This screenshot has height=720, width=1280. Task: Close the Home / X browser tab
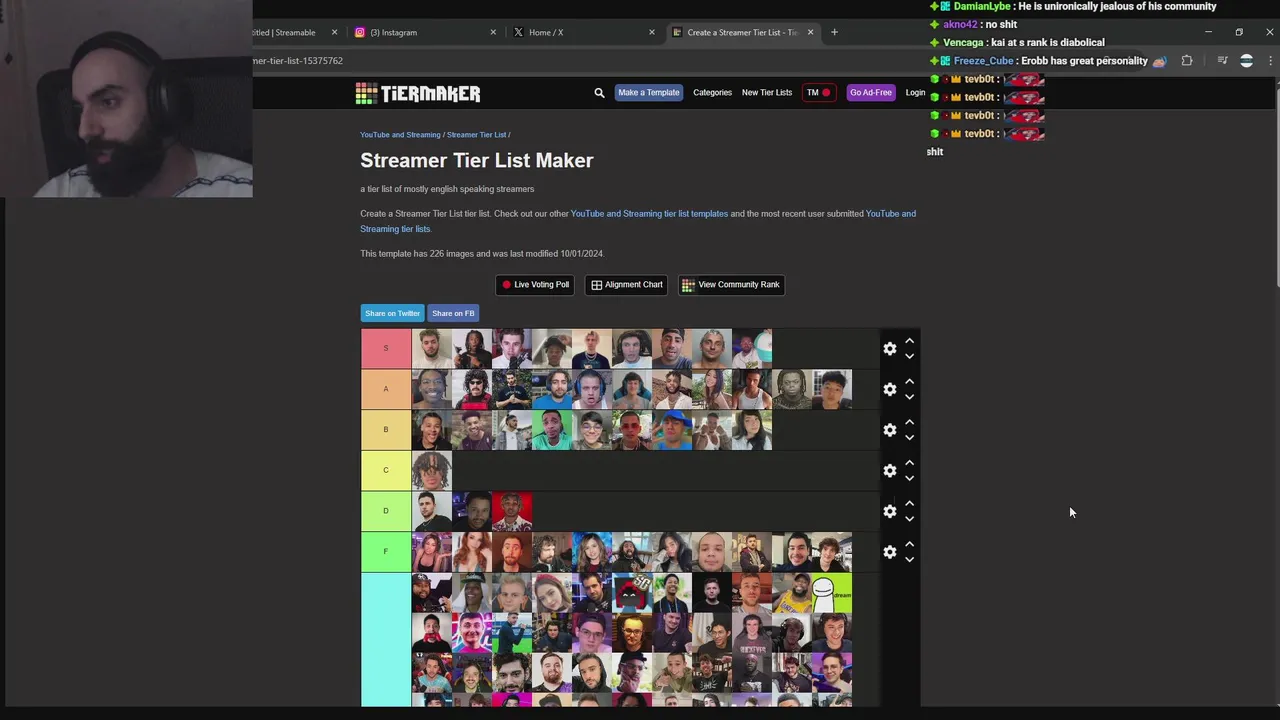click(x=651, y=32)
